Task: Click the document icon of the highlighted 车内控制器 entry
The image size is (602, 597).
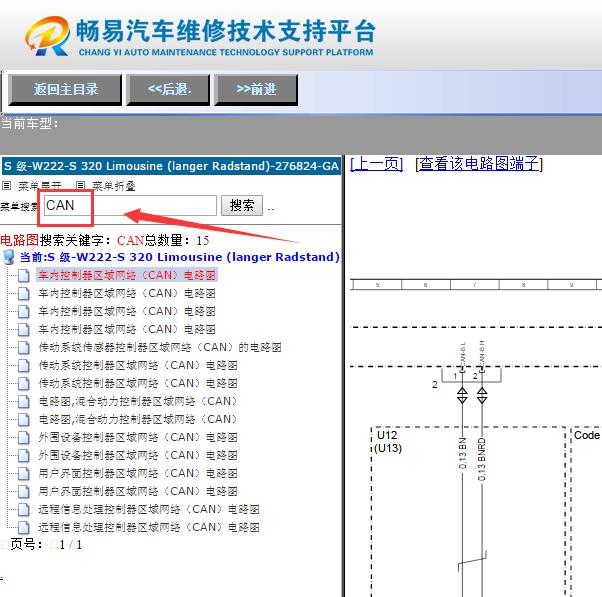Action: point(23,275)
